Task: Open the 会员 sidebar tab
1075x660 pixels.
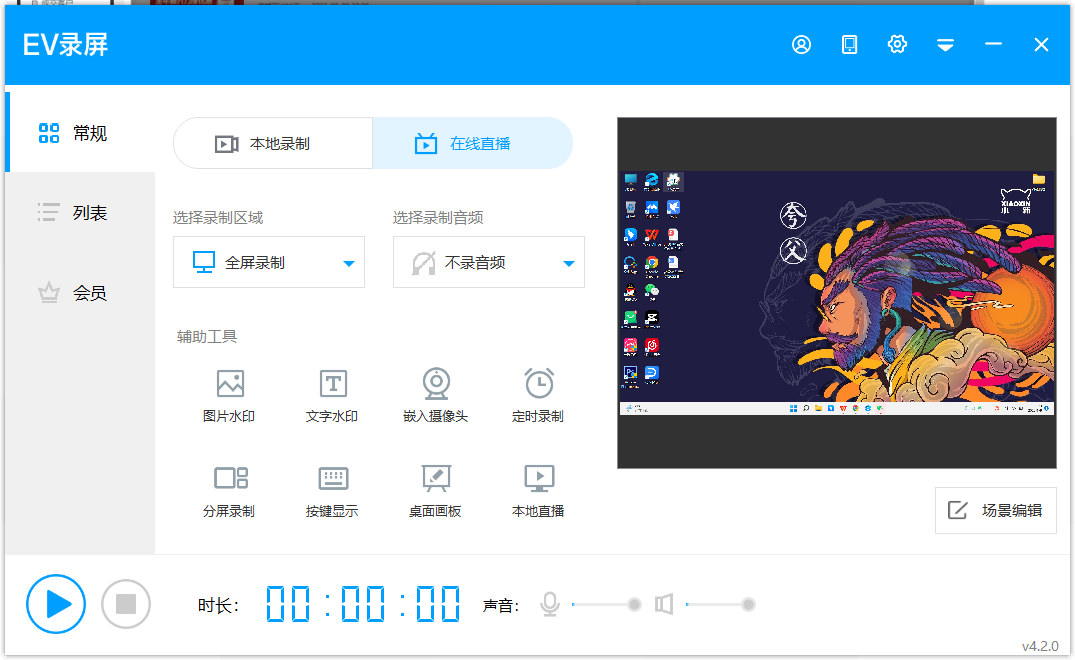Action: (80, 293)
